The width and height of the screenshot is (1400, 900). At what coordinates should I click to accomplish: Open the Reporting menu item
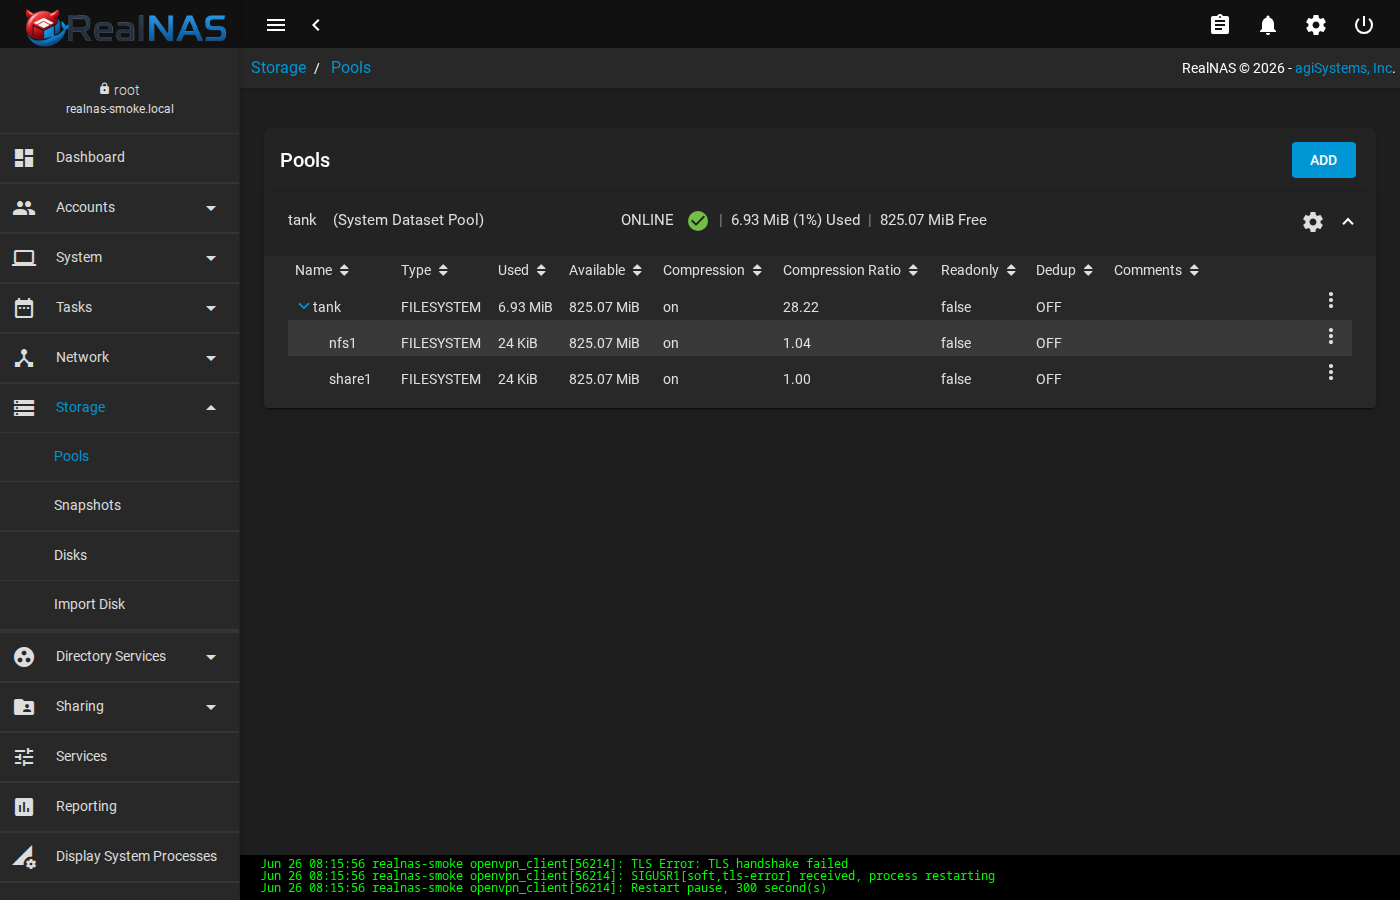coord(120,807)
